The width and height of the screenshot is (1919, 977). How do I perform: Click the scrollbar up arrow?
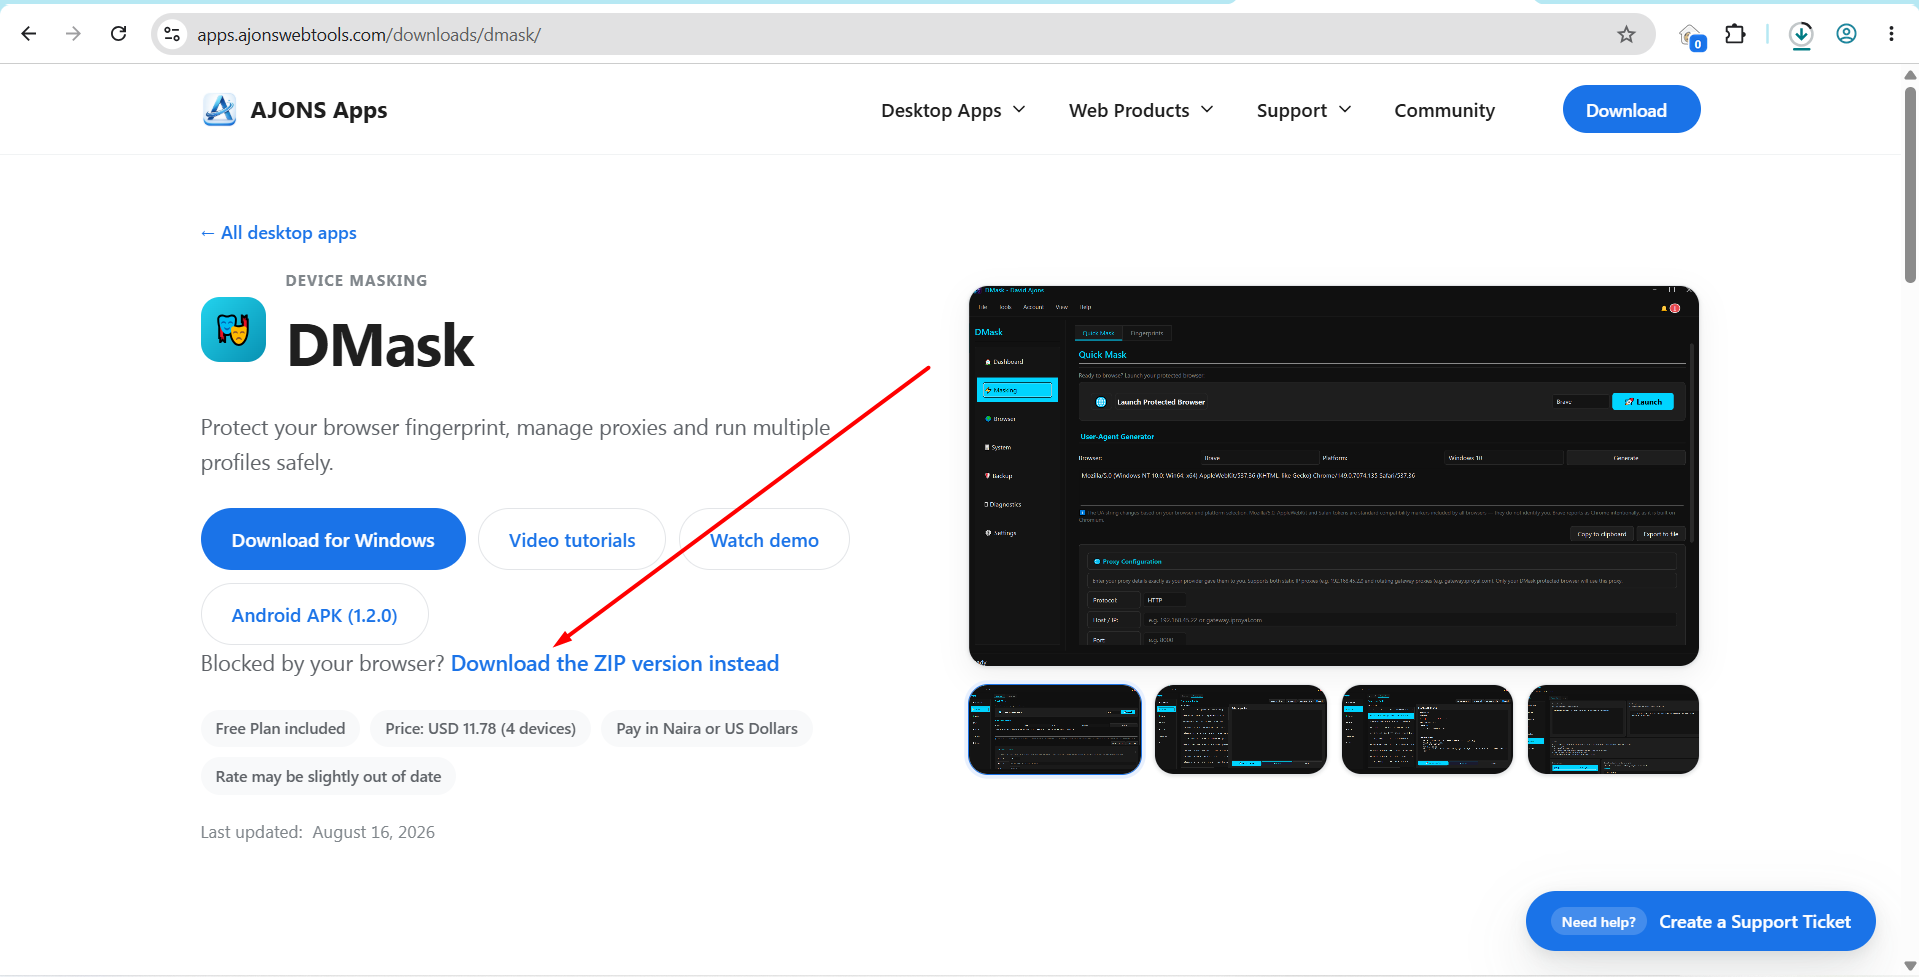[1910, 75]
